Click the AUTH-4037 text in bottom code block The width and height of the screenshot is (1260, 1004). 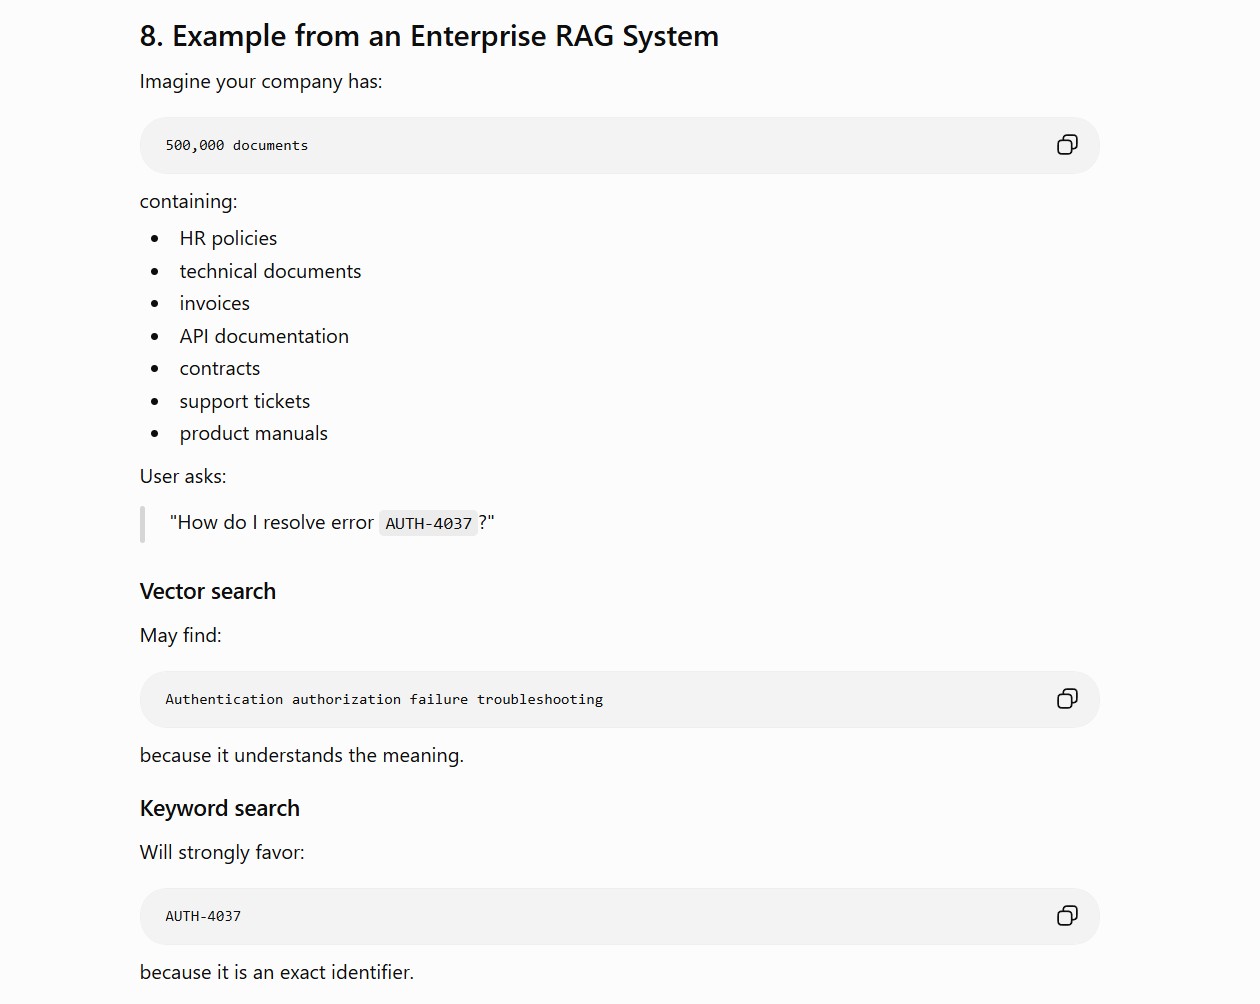coord(203,916)
